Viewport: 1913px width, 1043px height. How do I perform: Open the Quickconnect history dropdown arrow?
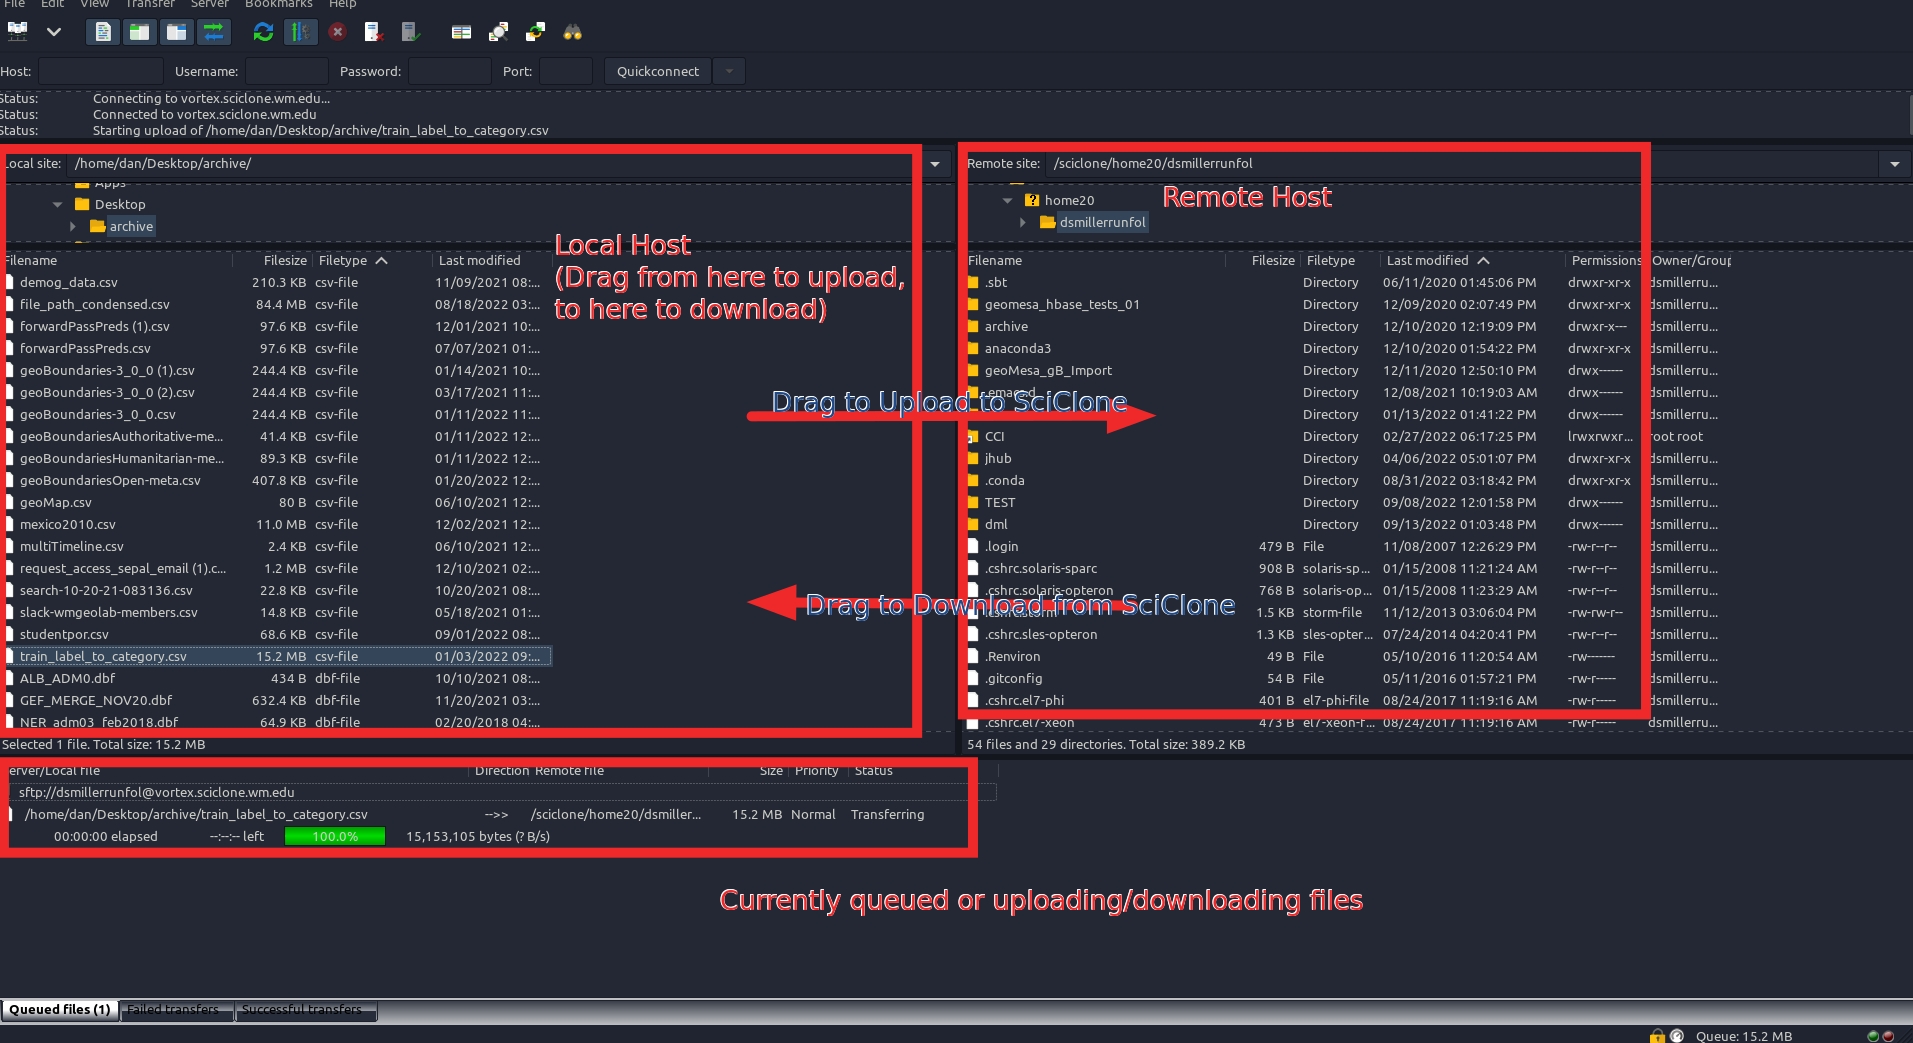[729, 71]
